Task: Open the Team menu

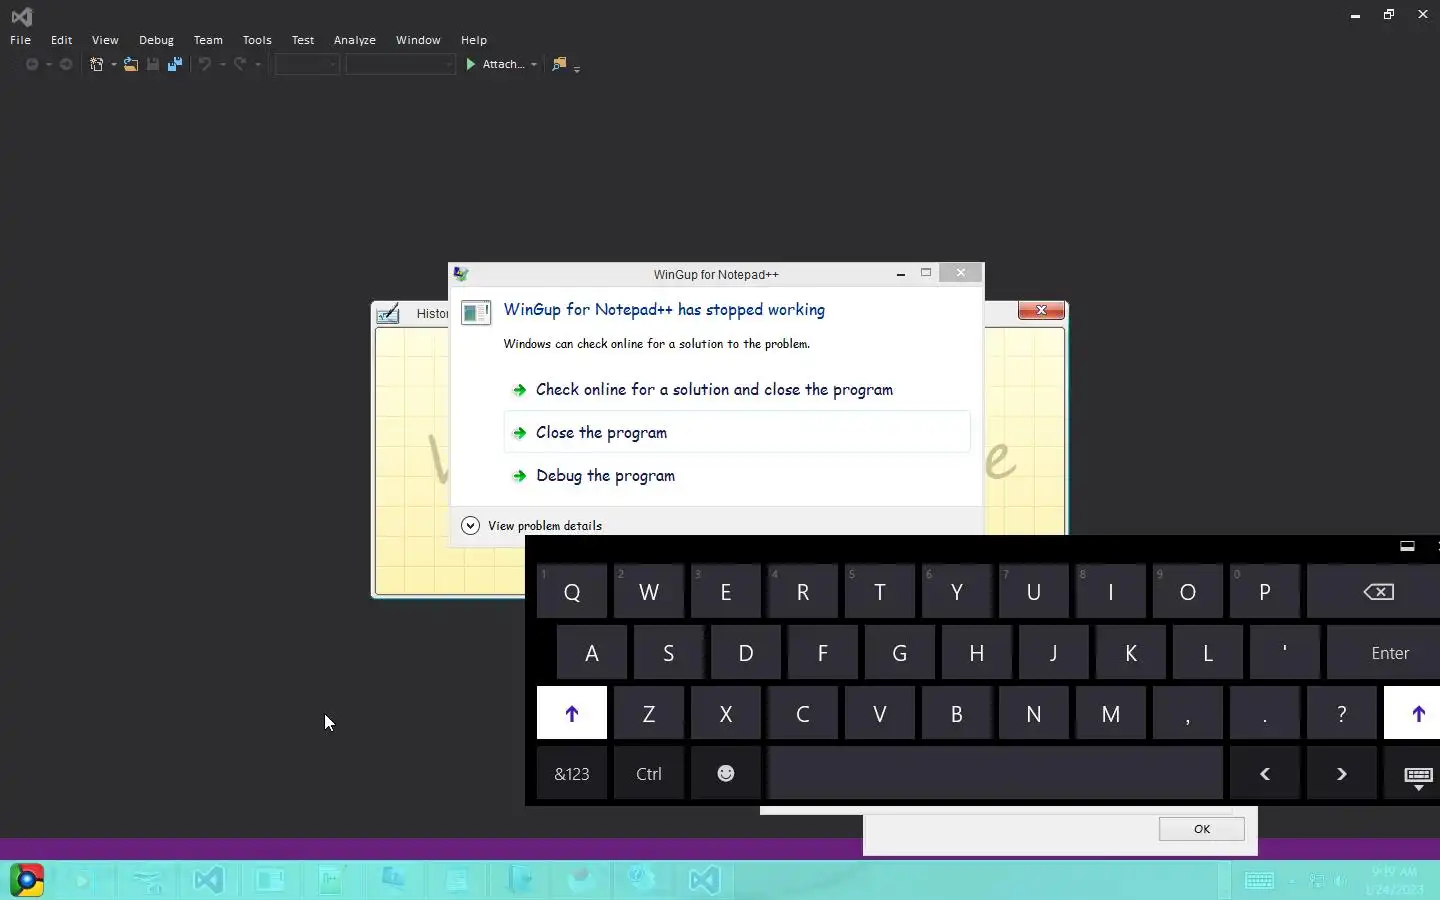Action: pyautogui.click(x=208, y=40)
